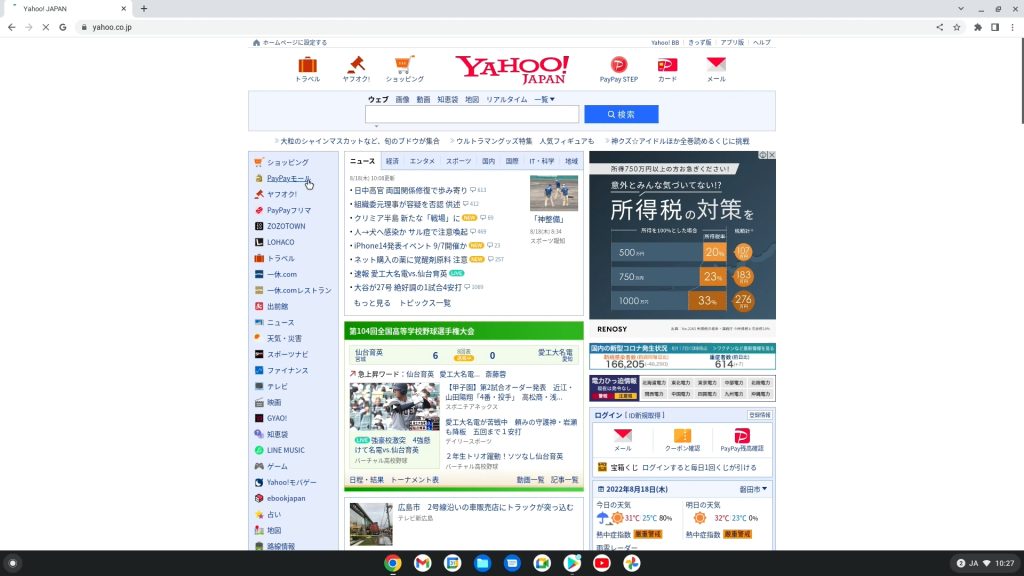Open the PayPay STEP icon
1024x576 pixels.
618,65
